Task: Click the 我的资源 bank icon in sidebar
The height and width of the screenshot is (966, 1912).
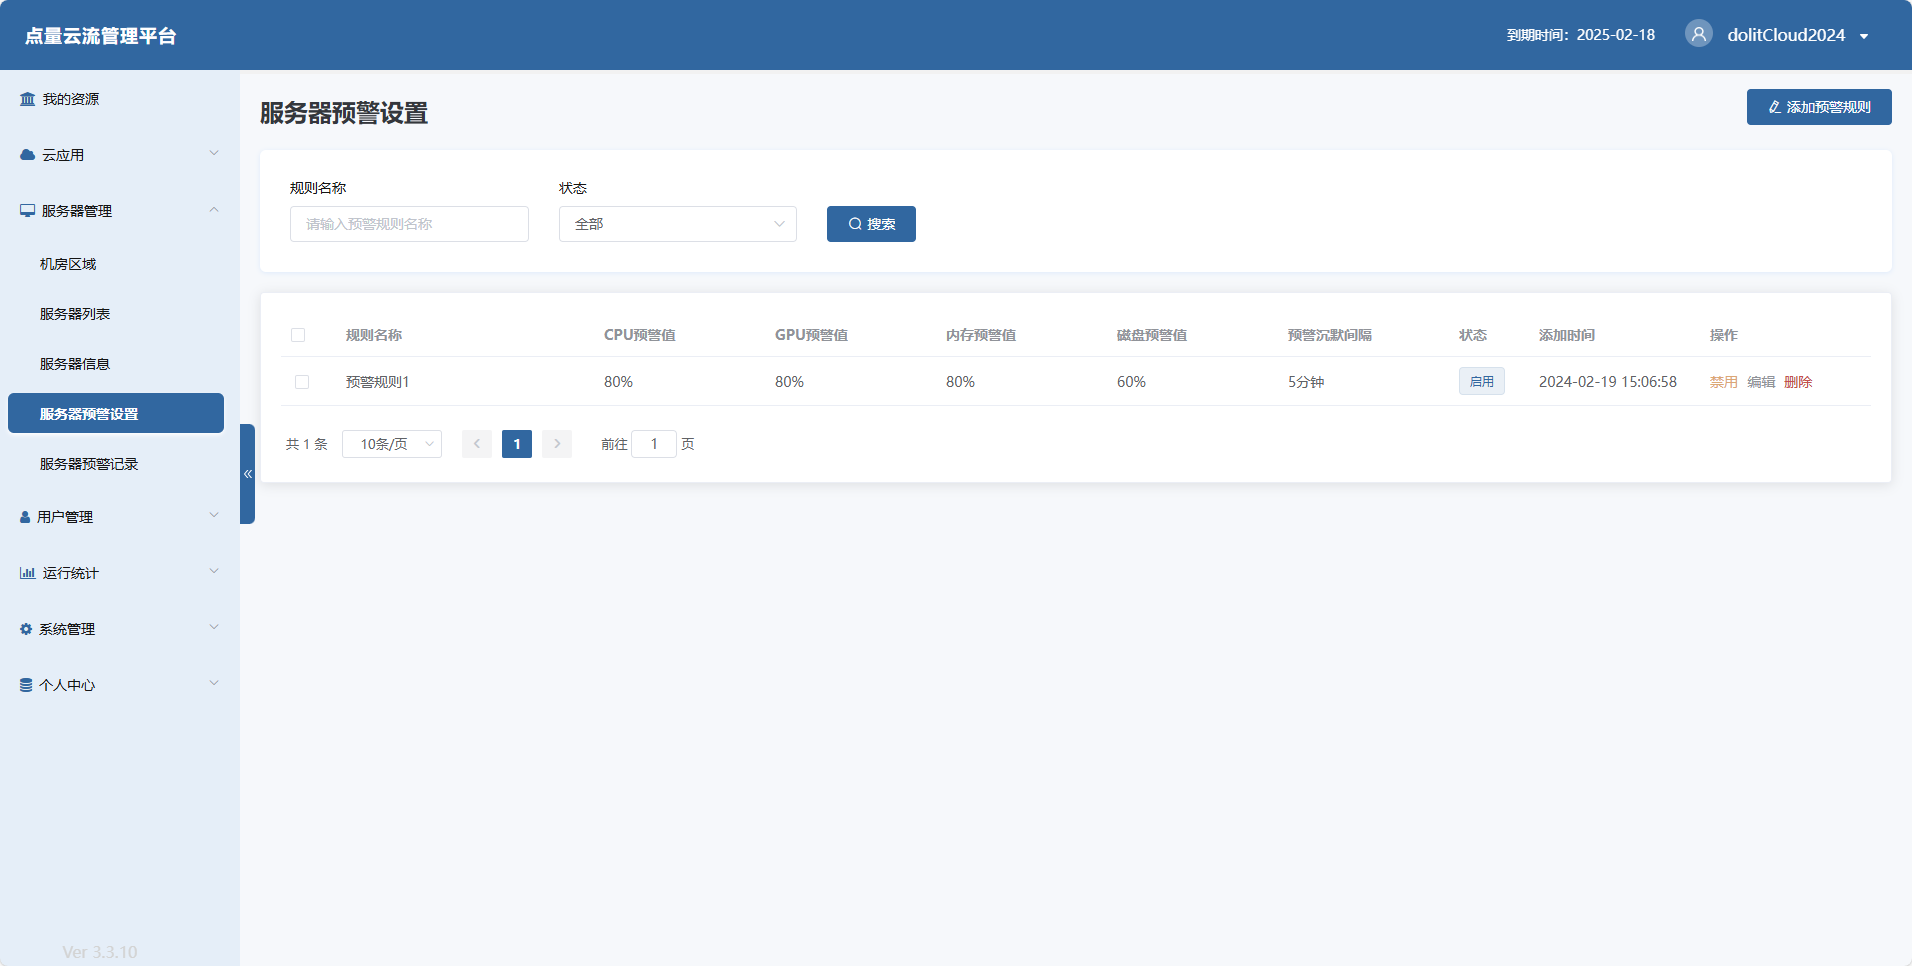Action: (x=28, y=99)
